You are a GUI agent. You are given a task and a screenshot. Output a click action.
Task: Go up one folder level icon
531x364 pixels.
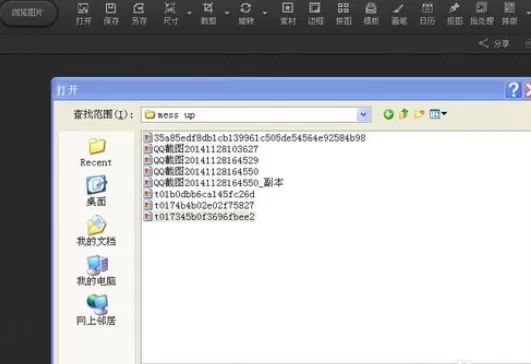(x=403, y=114)
